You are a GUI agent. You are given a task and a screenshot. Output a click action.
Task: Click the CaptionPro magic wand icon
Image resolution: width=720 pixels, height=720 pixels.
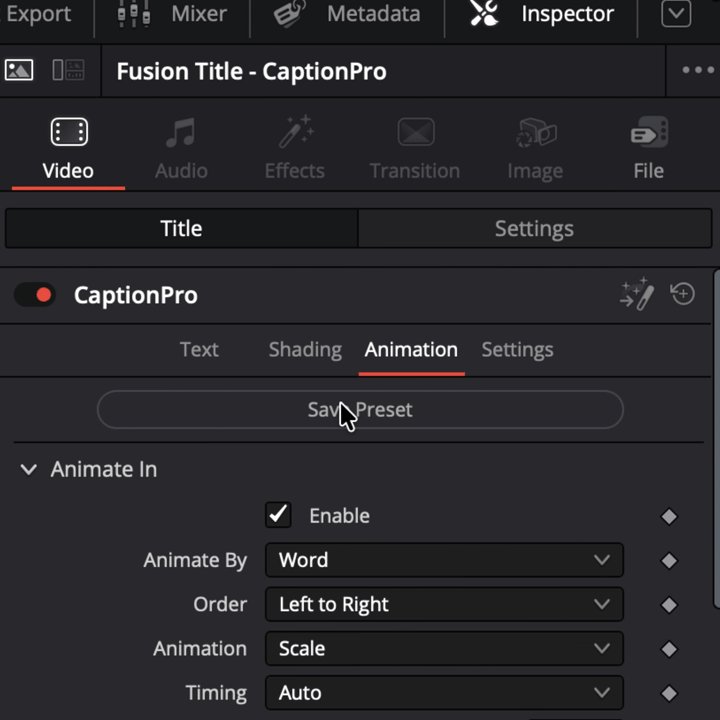[x=637, y=294]
